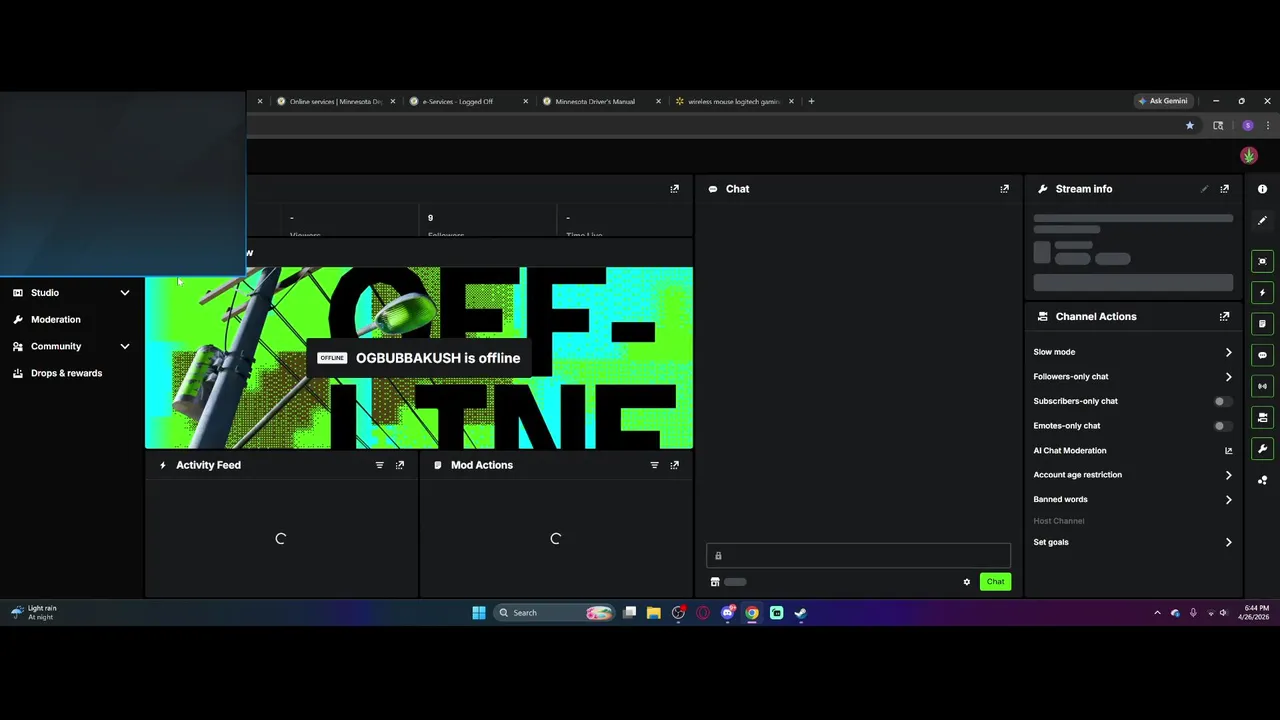Image resolution: width=1280 pixels, height=720 pixels.
Task: Open chat settings gear icon
Action: (967, 582)
